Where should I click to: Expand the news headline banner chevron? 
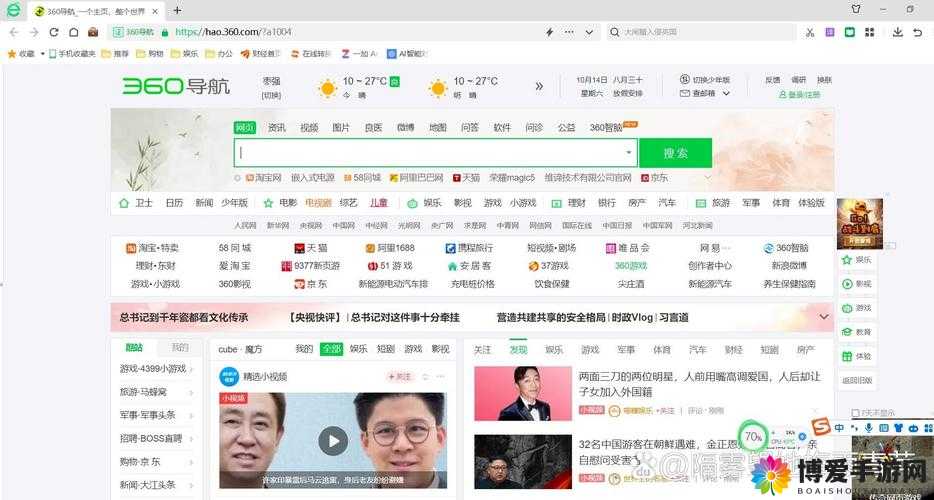tap(824, 317)
